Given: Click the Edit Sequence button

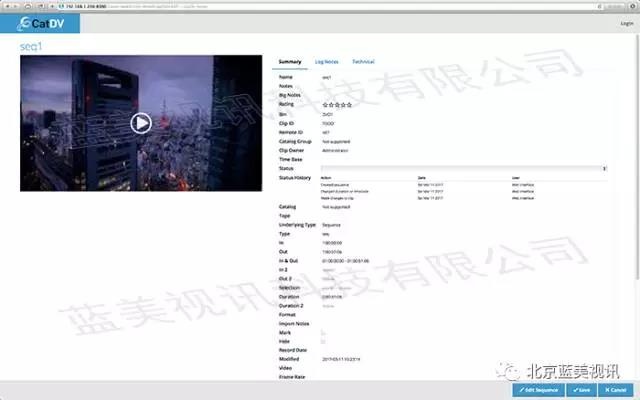Looking at the screenshot, I should pos(538,390).
